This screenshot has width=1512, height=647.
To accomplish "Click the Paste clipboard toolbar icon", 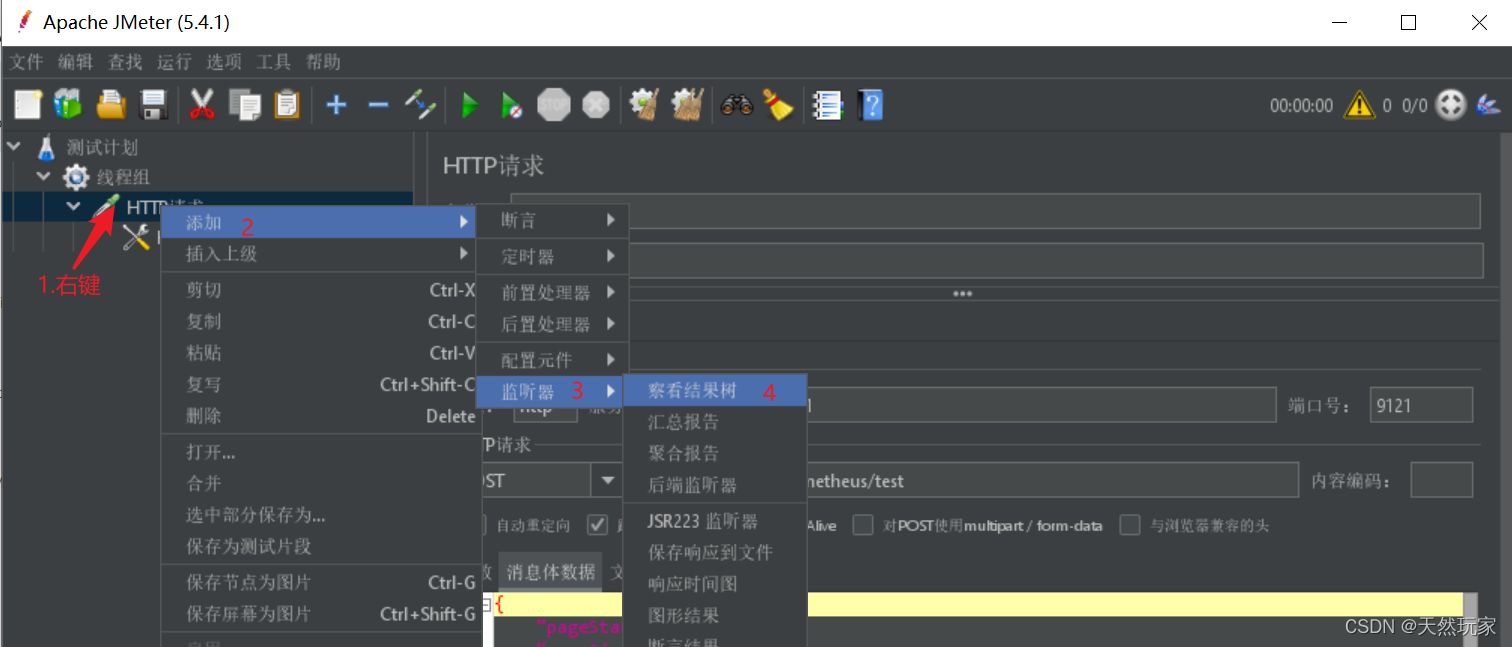I will 287,104.
